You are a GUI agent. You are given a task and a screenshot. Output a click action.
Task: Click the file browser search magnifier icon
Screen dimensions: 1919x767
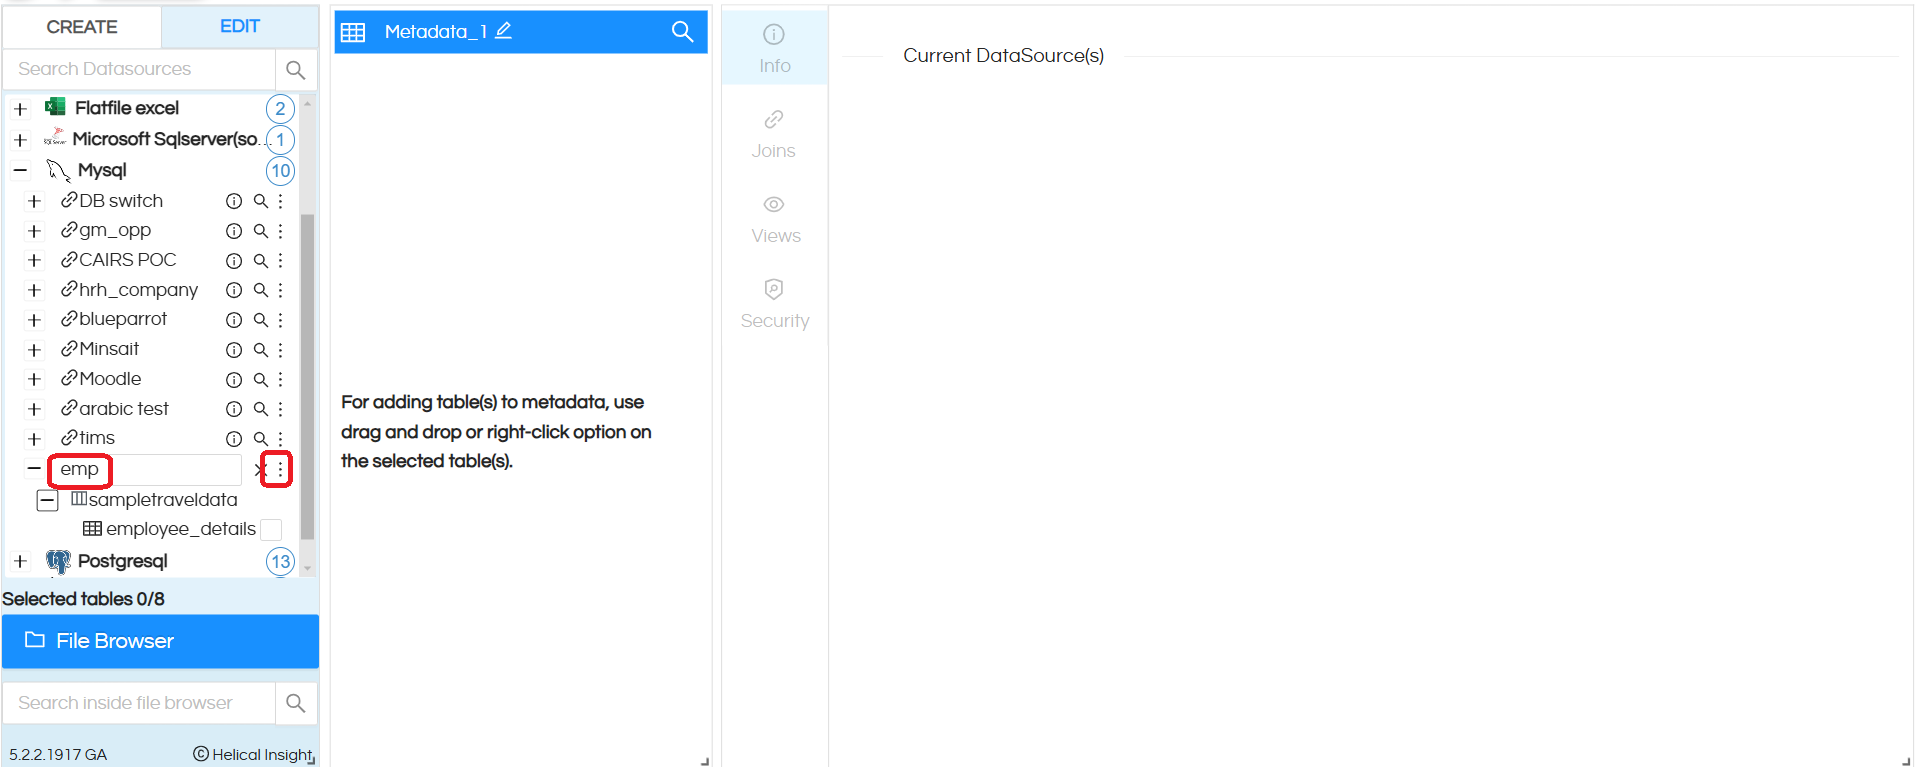296,703
